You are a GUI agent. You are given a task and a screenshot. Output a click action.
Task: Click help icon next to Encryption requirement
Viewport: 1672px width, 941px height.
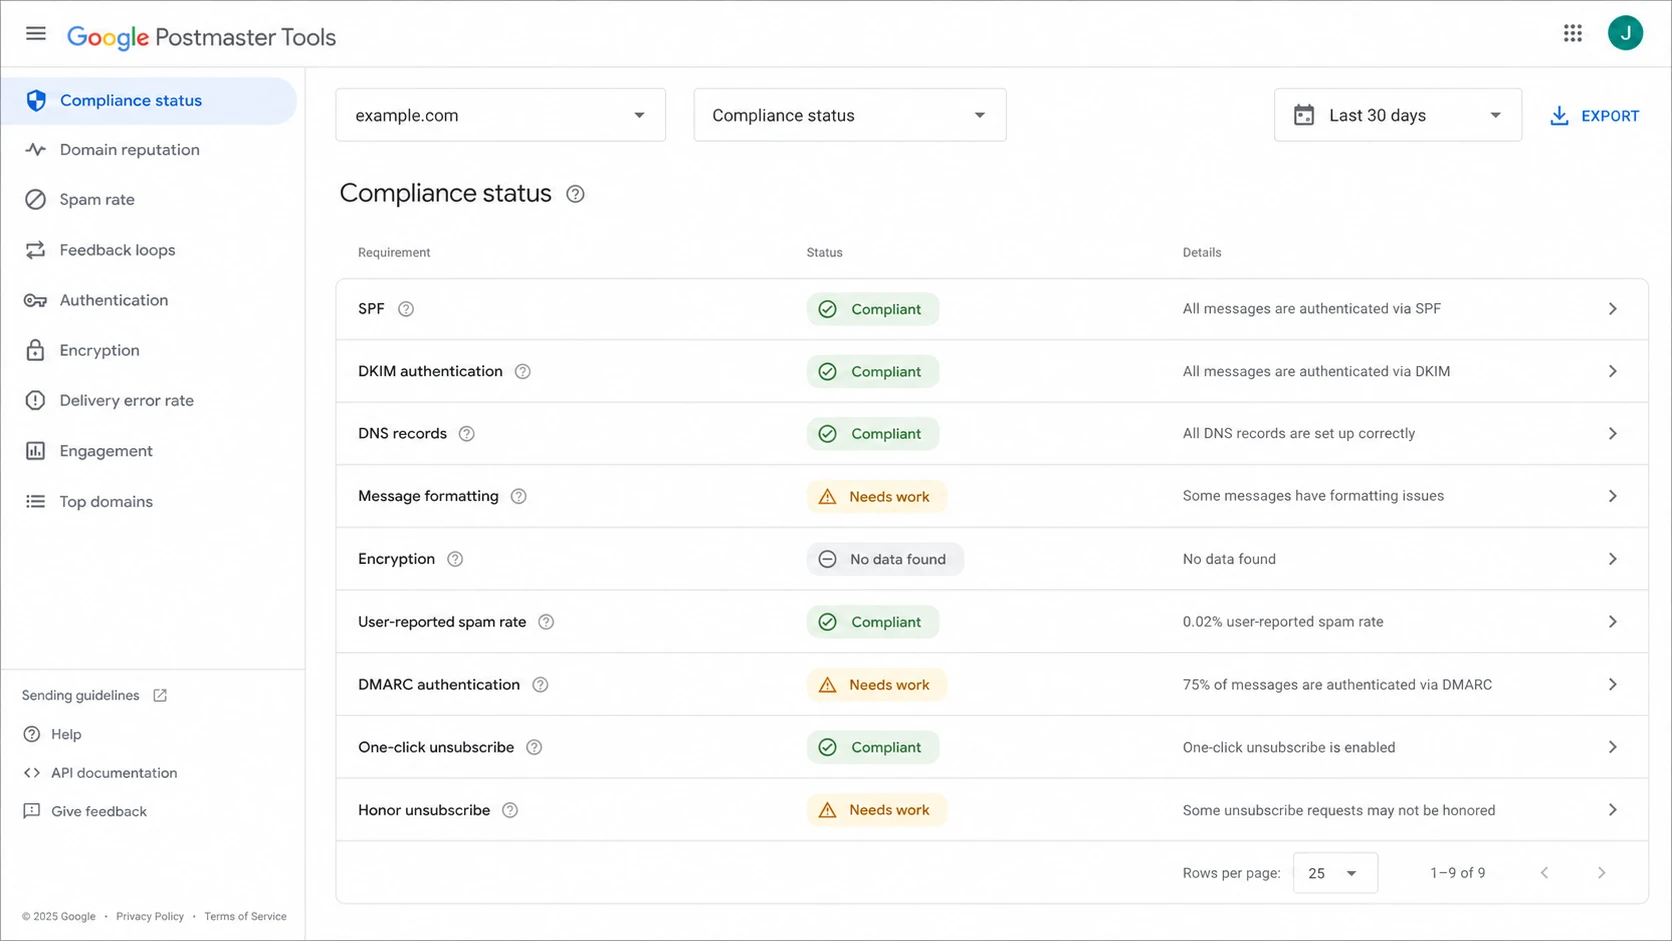(455, 559)
